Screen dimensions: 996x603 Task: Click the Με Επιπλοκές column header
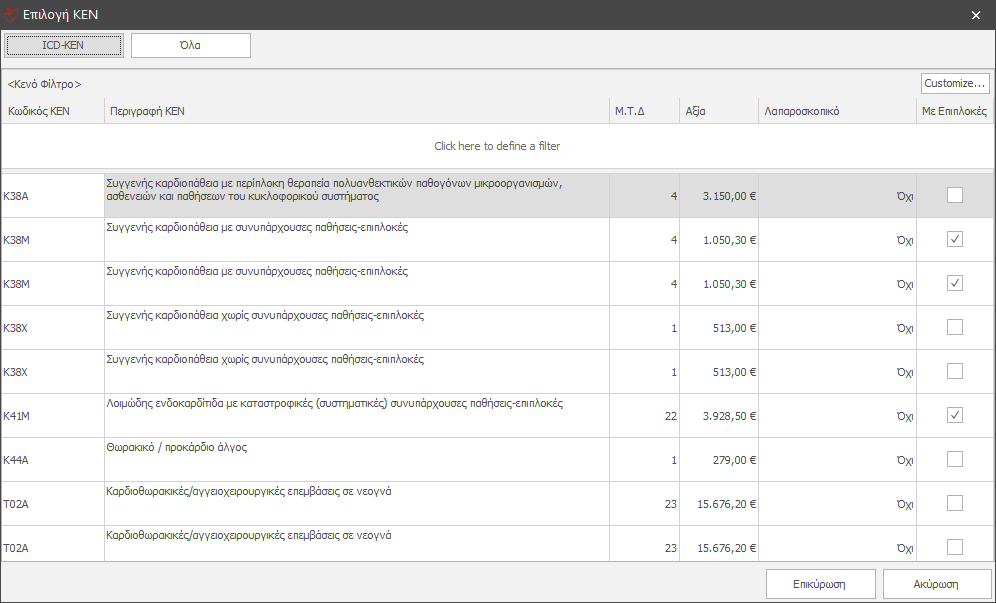click(954, 111)
